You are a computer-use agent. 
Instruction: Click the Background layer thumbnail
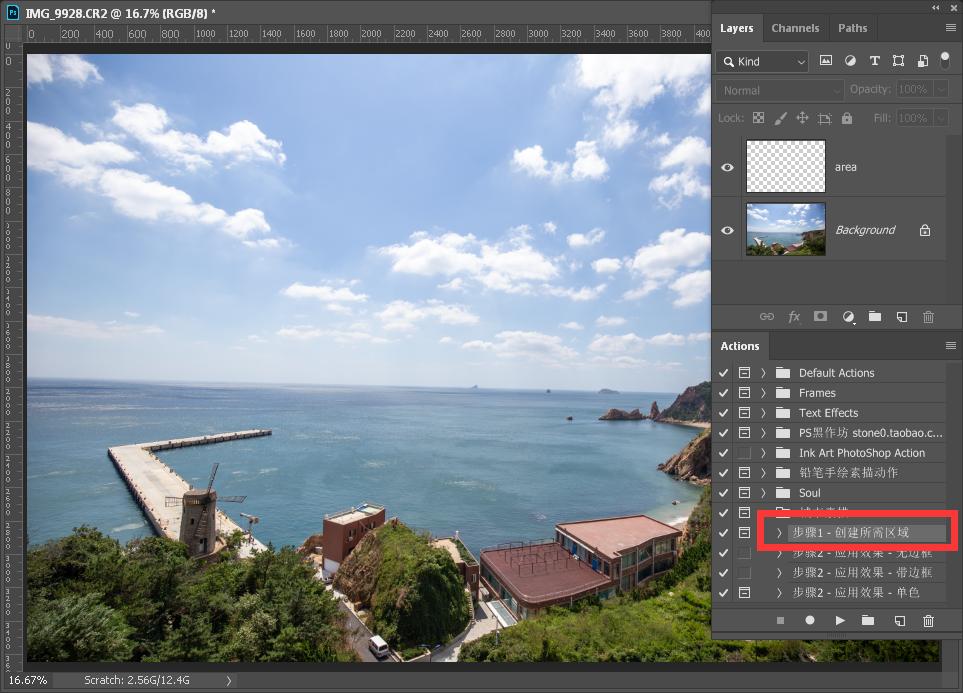pos(786,230)
